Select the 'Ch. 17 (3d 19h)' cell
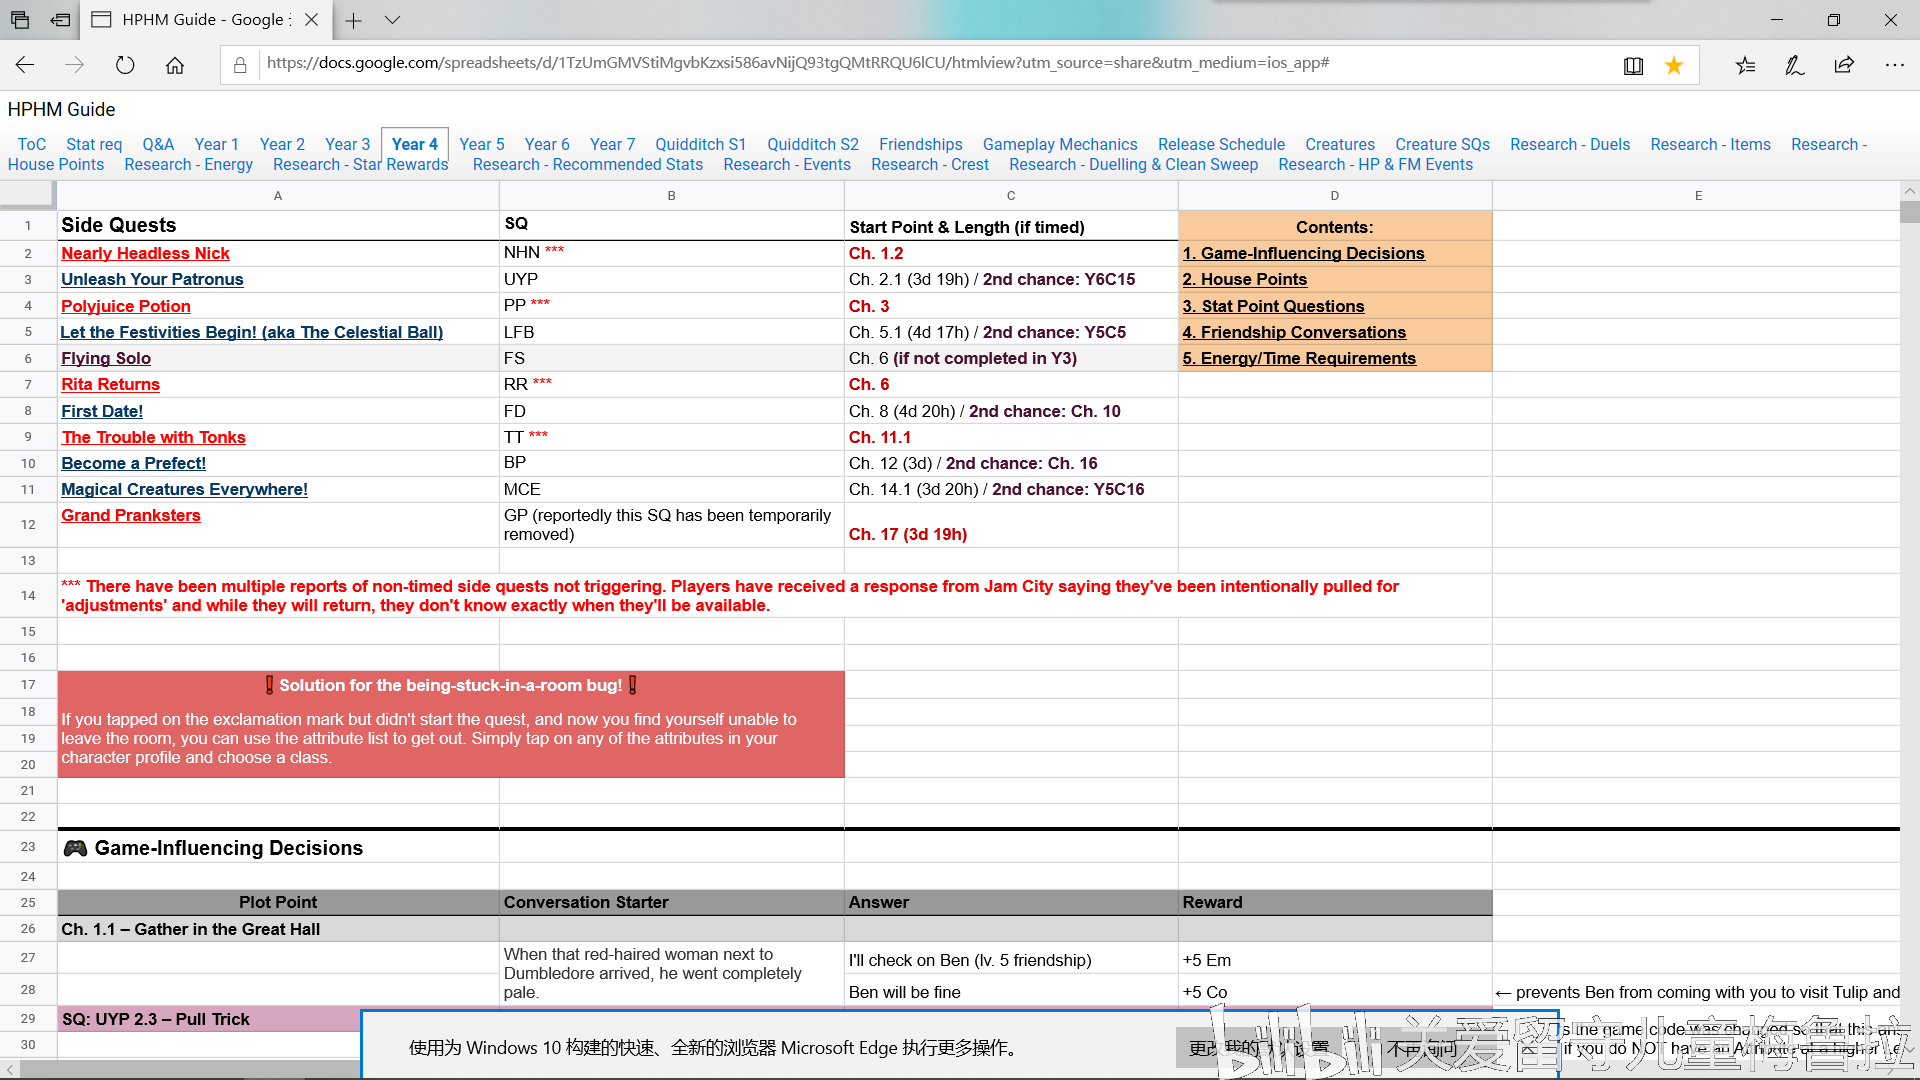This screenshot has width=1920, height=1080. [1011, 524]
